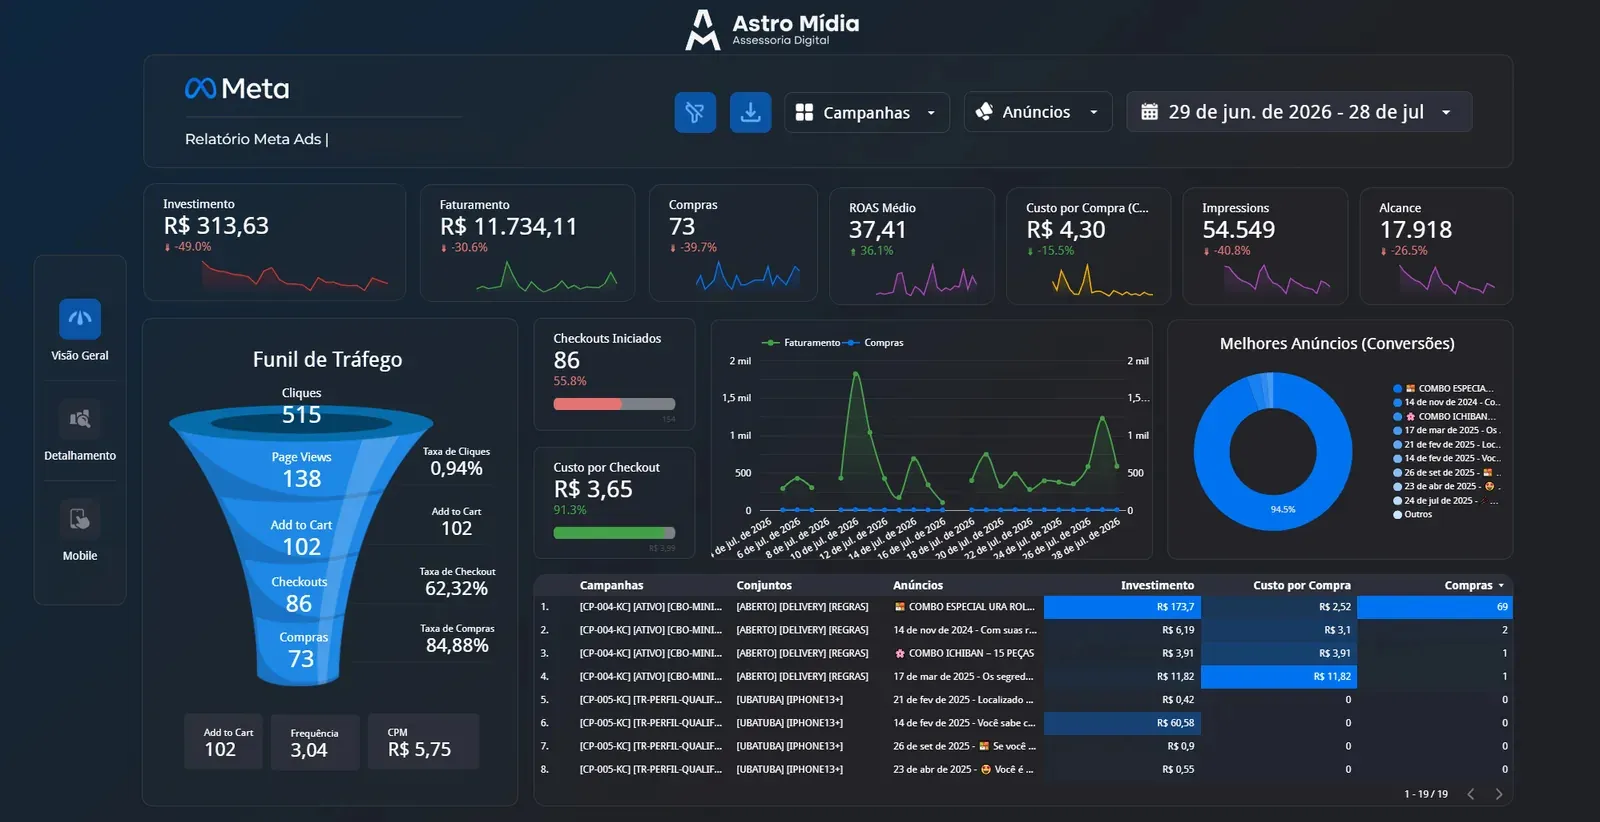Screen dimensions: 1600x822
Task: Expand the Campanhas dropdown filter
Action: [x=866, y=112]
